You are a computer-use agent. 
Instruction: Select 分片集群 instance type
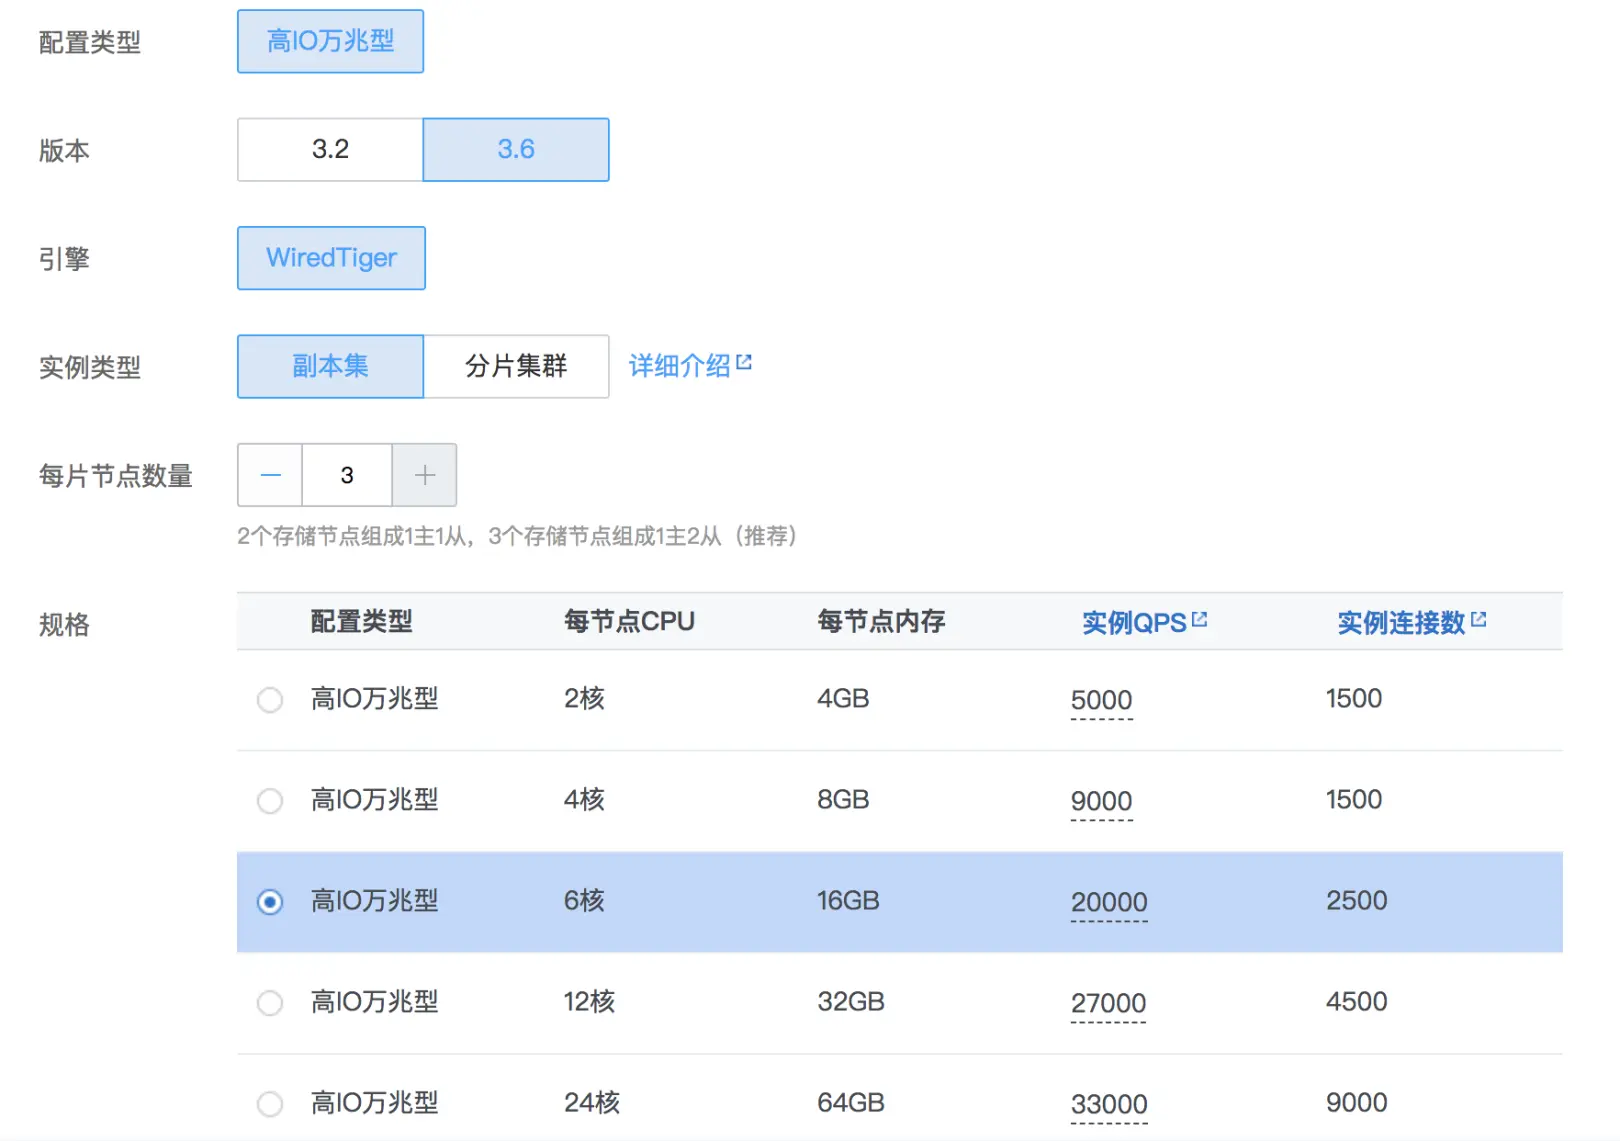pos(516,366)
